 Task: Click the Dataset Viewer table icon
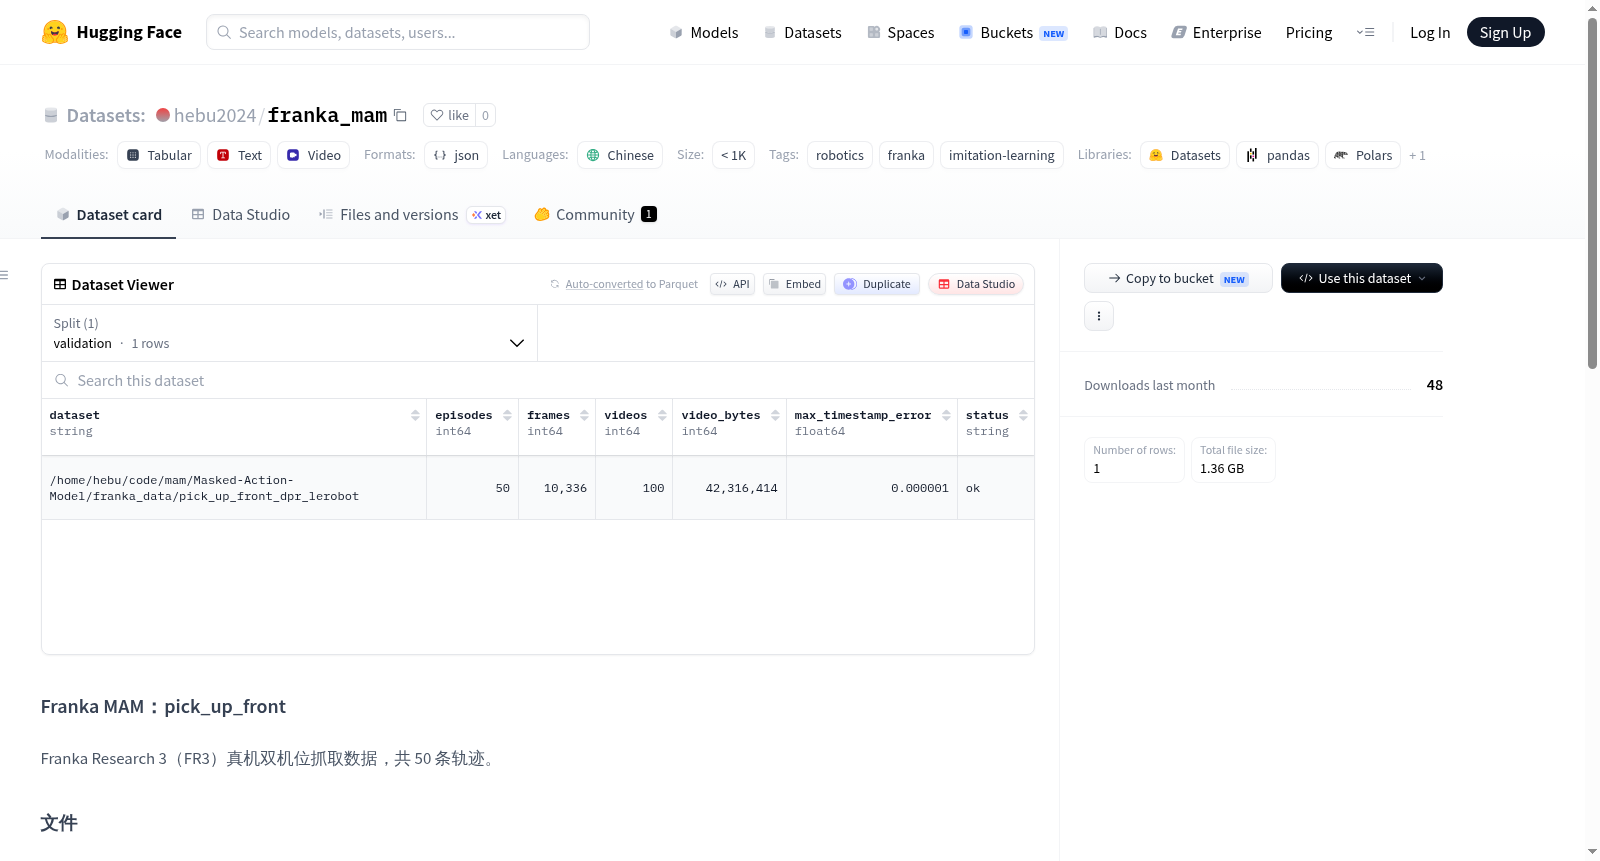(x=60, y=284)
